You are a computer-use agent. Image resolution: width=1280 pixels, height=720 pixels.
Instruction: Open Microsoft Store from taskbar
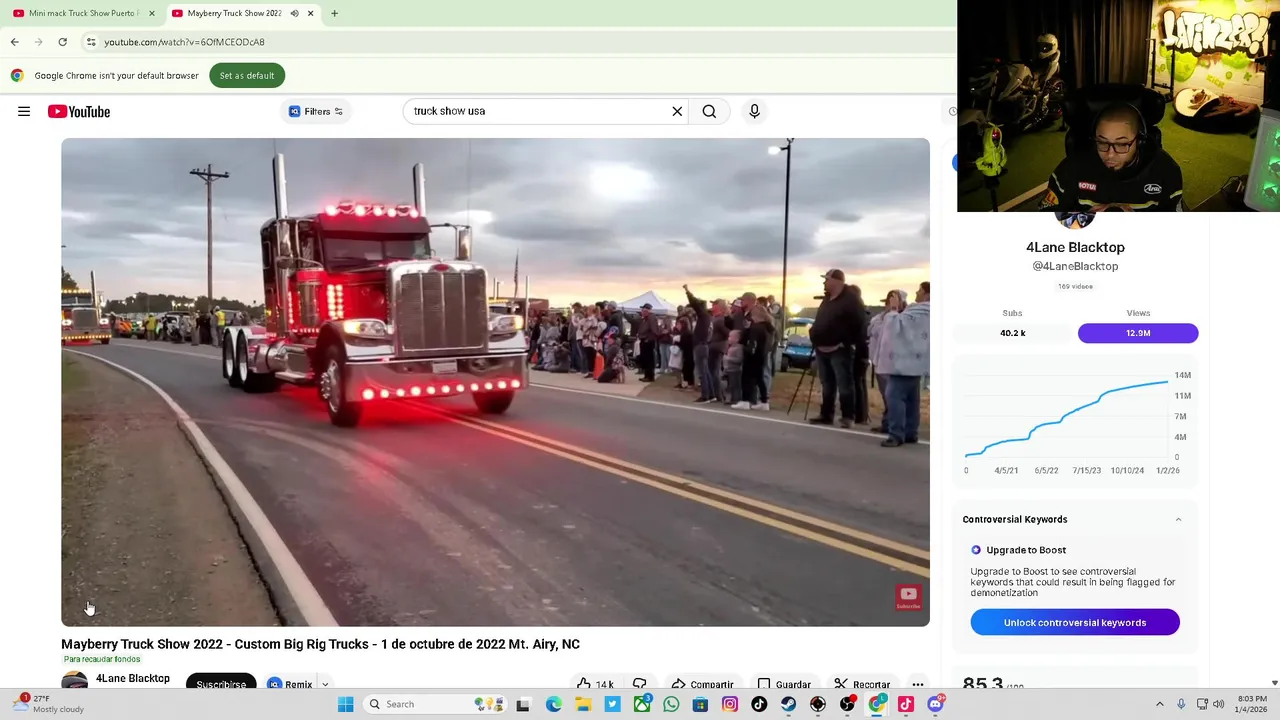701,704
